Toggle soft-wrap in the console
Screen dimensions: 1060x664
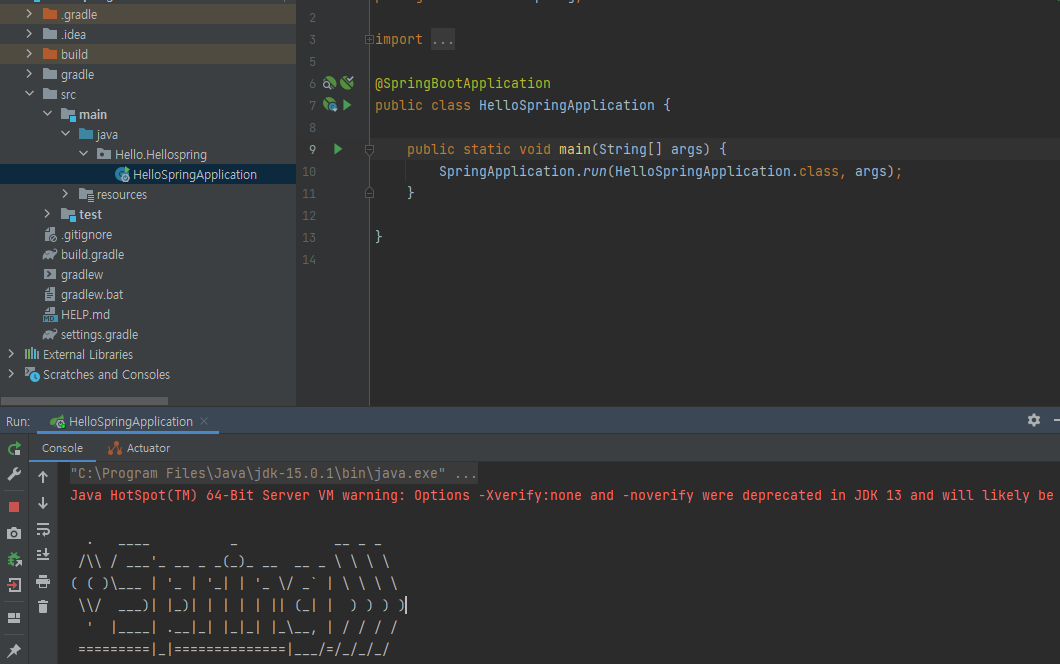point(43,529)
